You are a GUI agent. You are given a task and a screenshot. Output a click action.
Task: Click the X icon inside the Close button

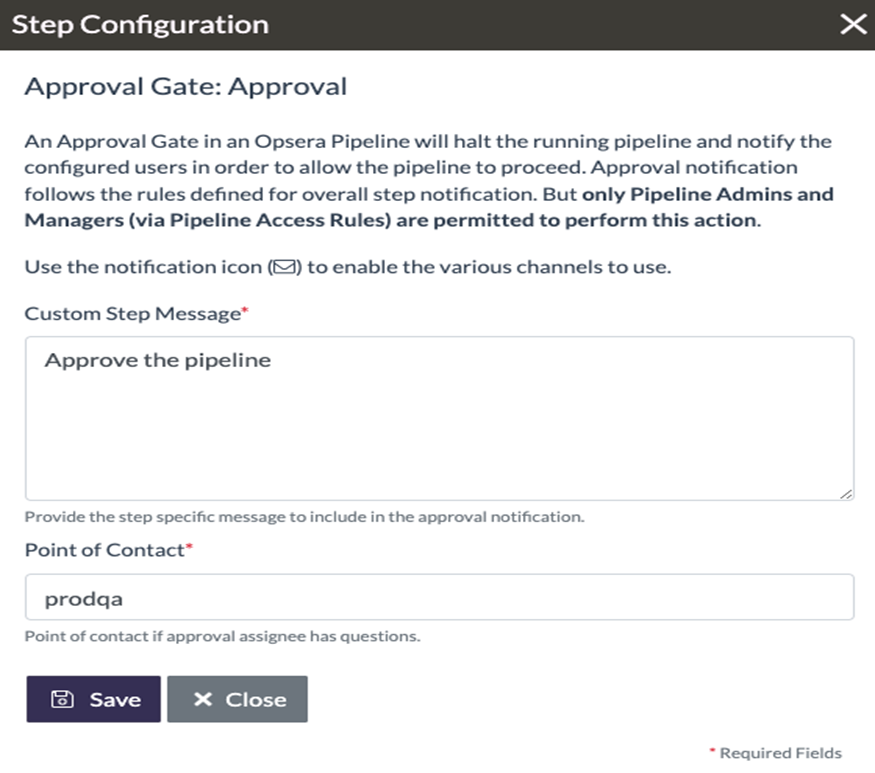coord(203,699)
